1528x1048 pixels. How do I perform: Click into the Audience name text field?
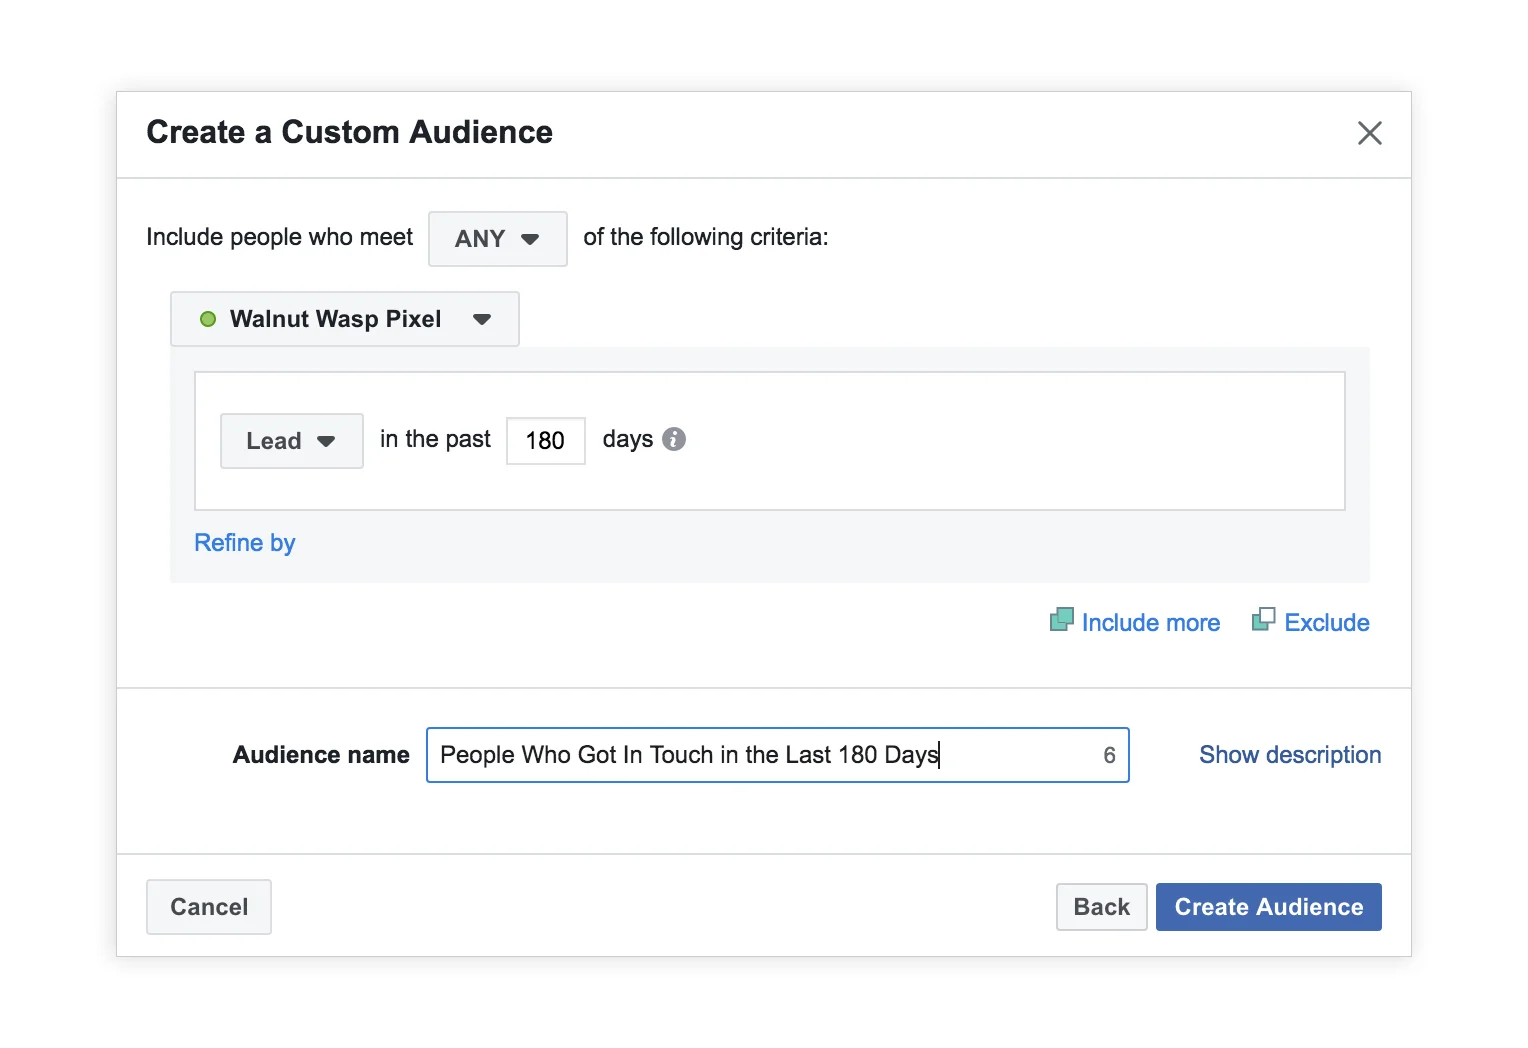point(778,755)
